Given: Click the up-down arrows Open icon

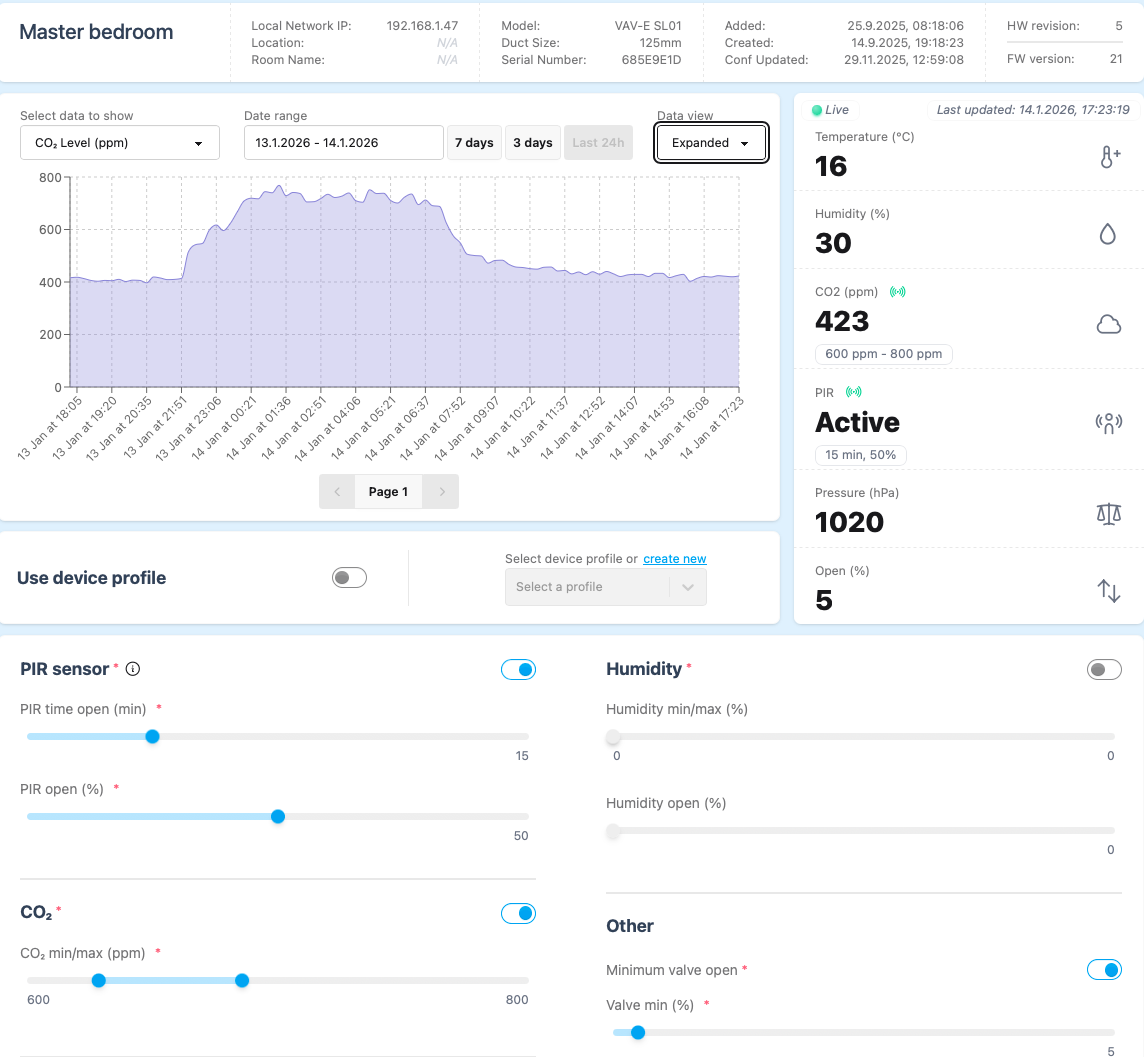Looking at the screenshot, I should point(1108,590).
